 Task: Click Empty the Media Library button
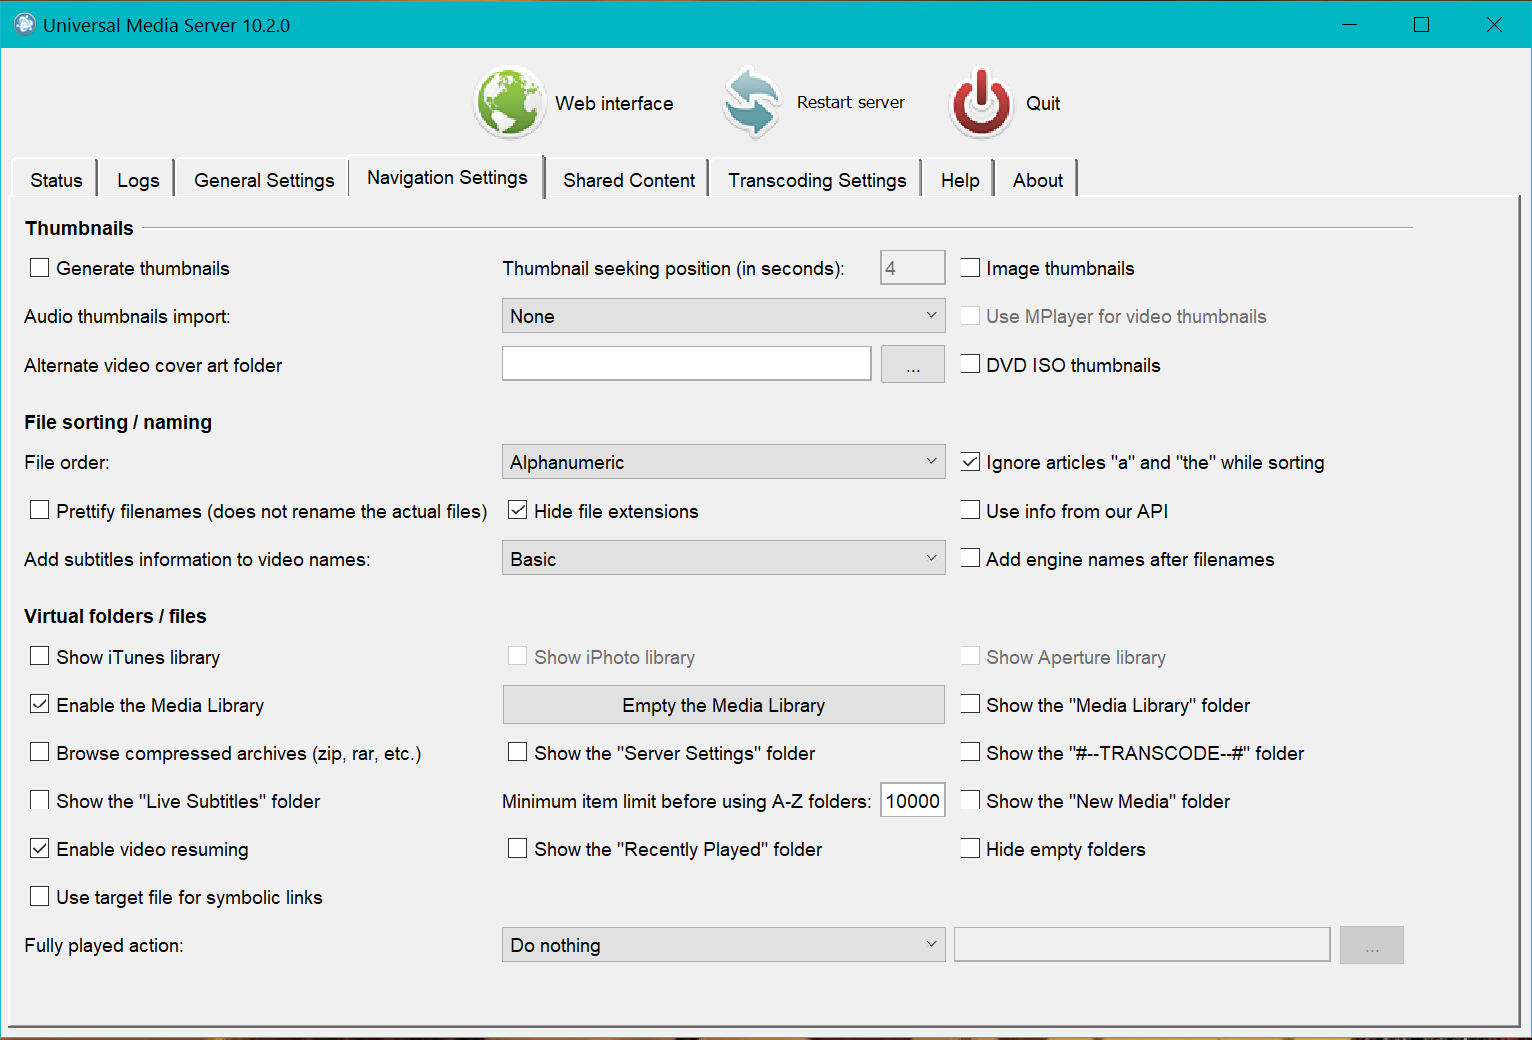click(x=723, y=705)
